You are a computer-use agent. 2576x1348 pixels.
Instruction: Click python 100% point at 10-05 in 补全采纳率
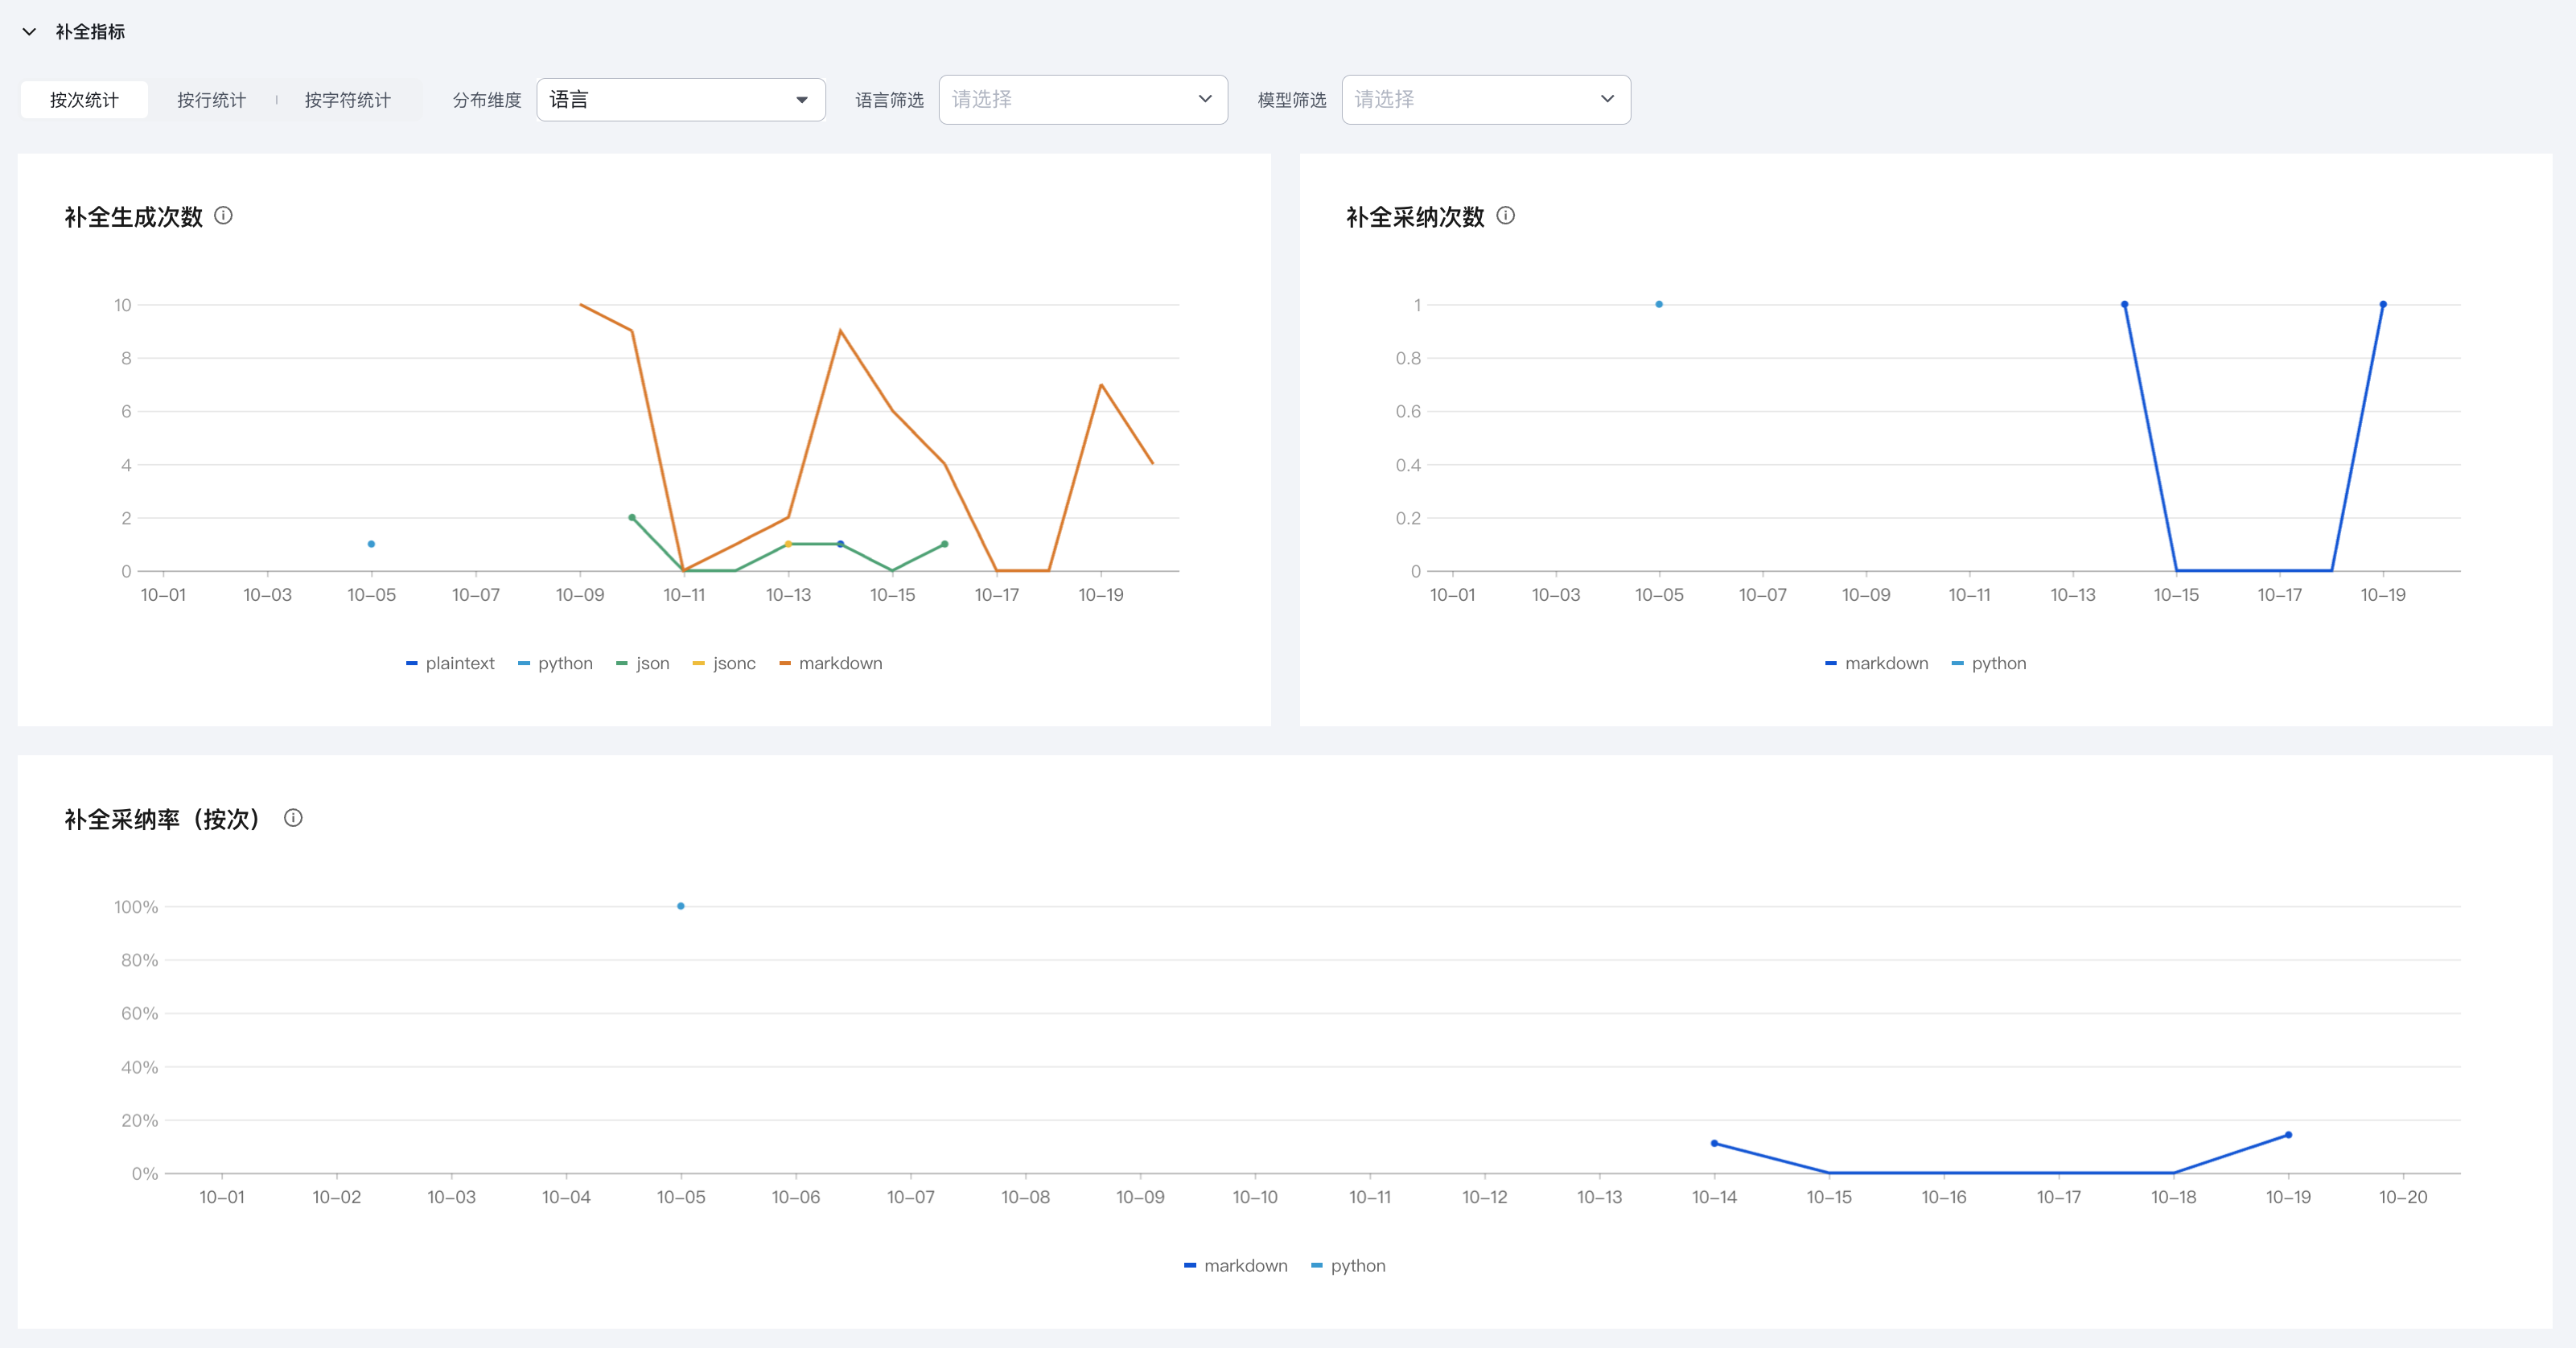[681, 906]
